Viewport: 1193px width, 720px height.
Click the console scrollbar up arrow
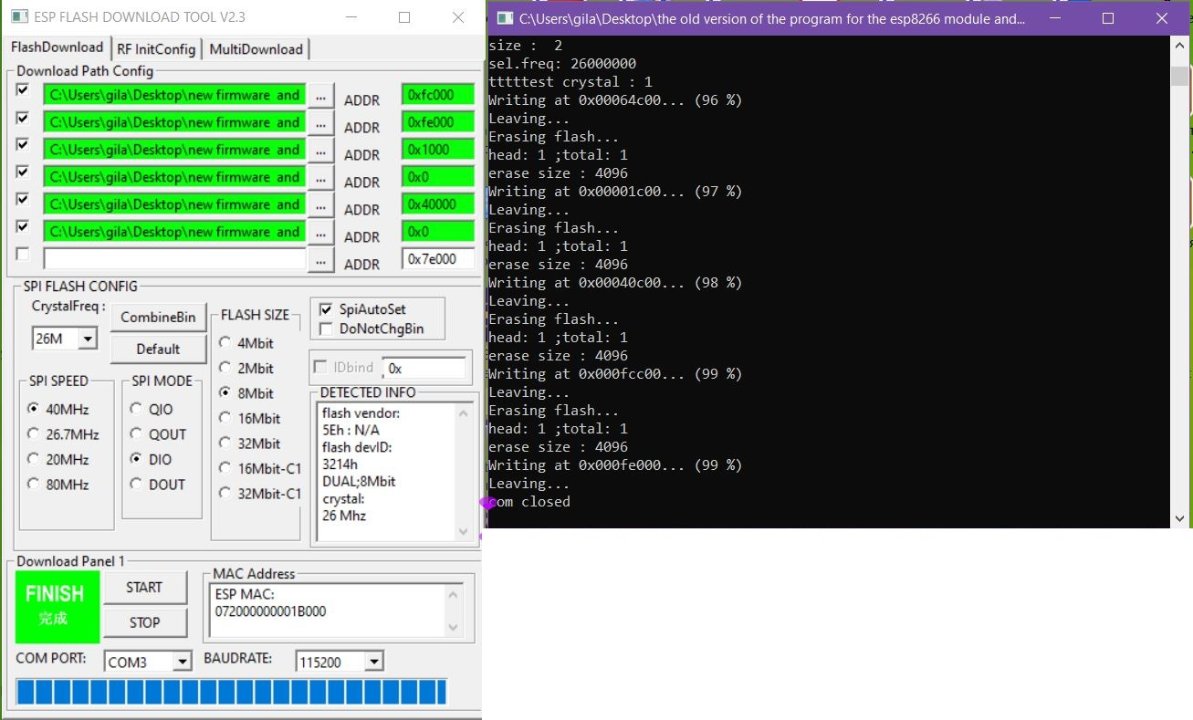click(x=1179, y=46)
